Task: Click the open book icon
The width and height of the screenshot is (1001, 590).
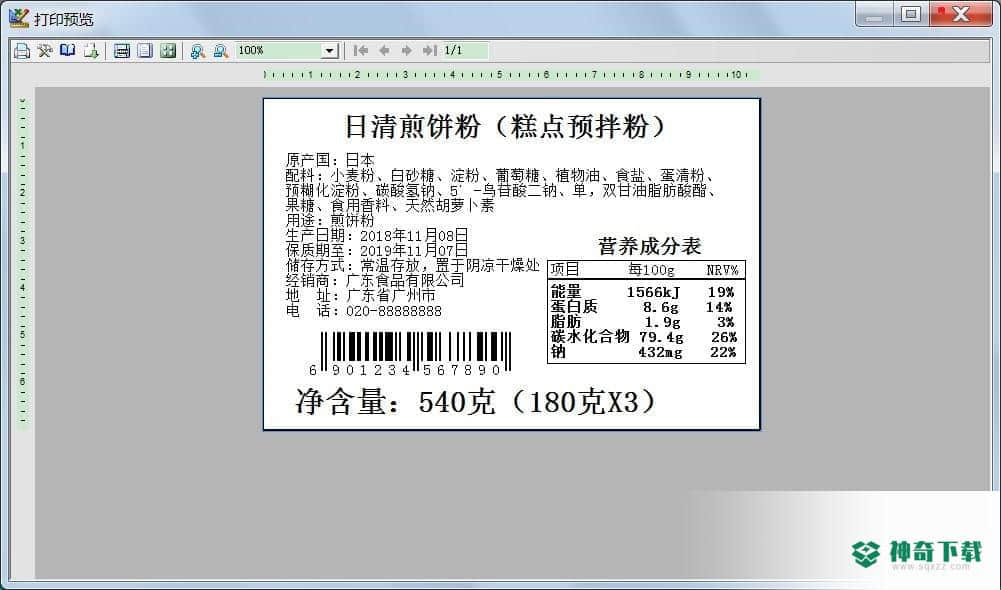Action: click(68, 51)
